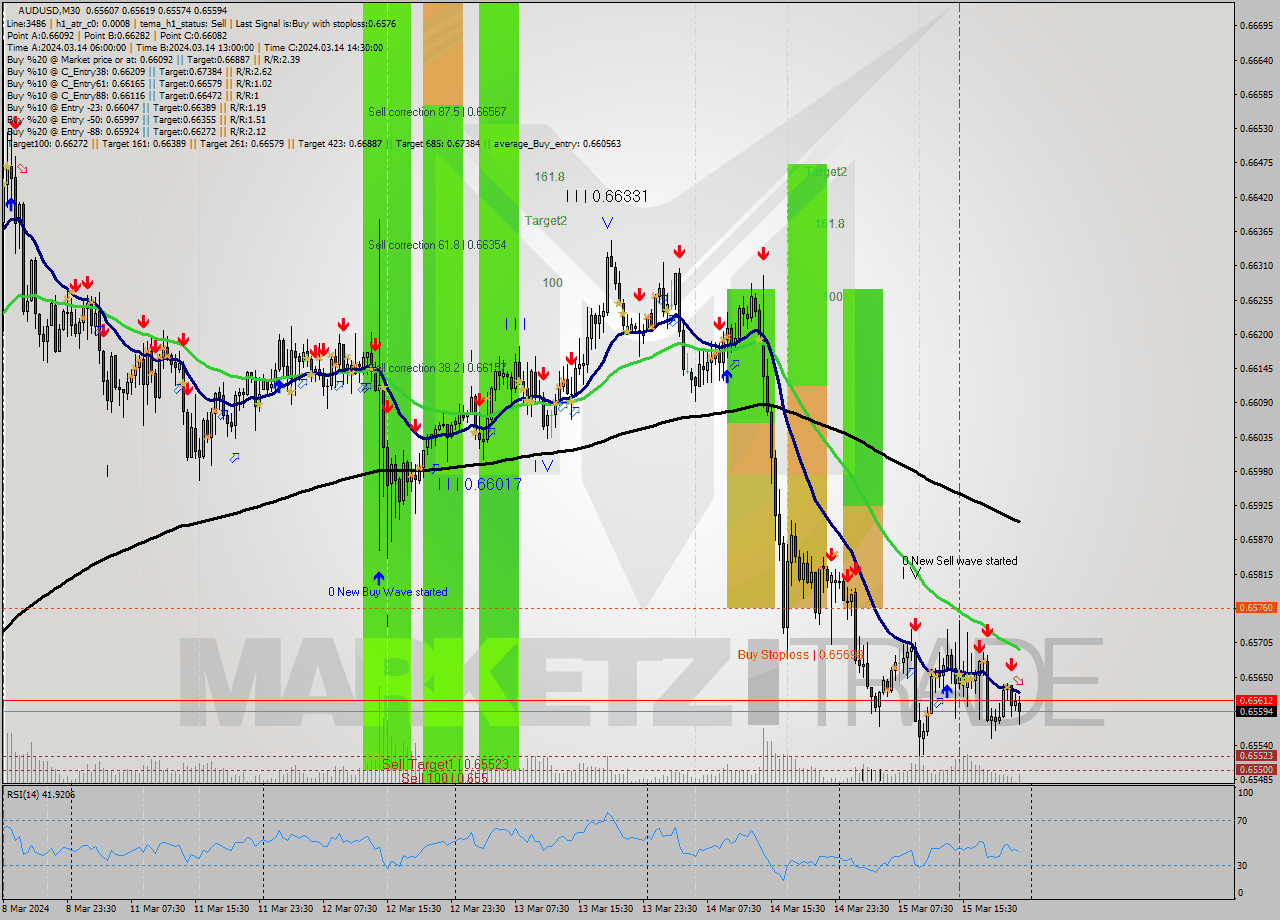Click the 0.66695 price axis label
Viewport: 1280px width, 920px height.
(1256, 26)
